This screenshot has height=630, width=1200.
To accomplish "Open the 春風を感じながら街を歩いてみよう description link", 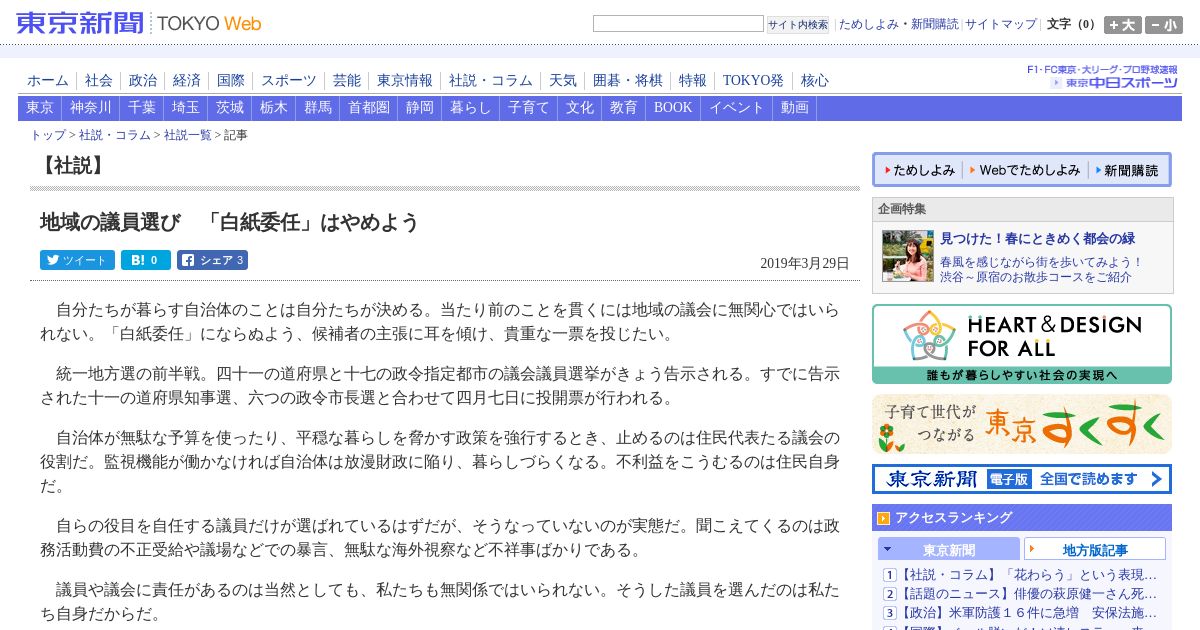I will (1041, 269).
